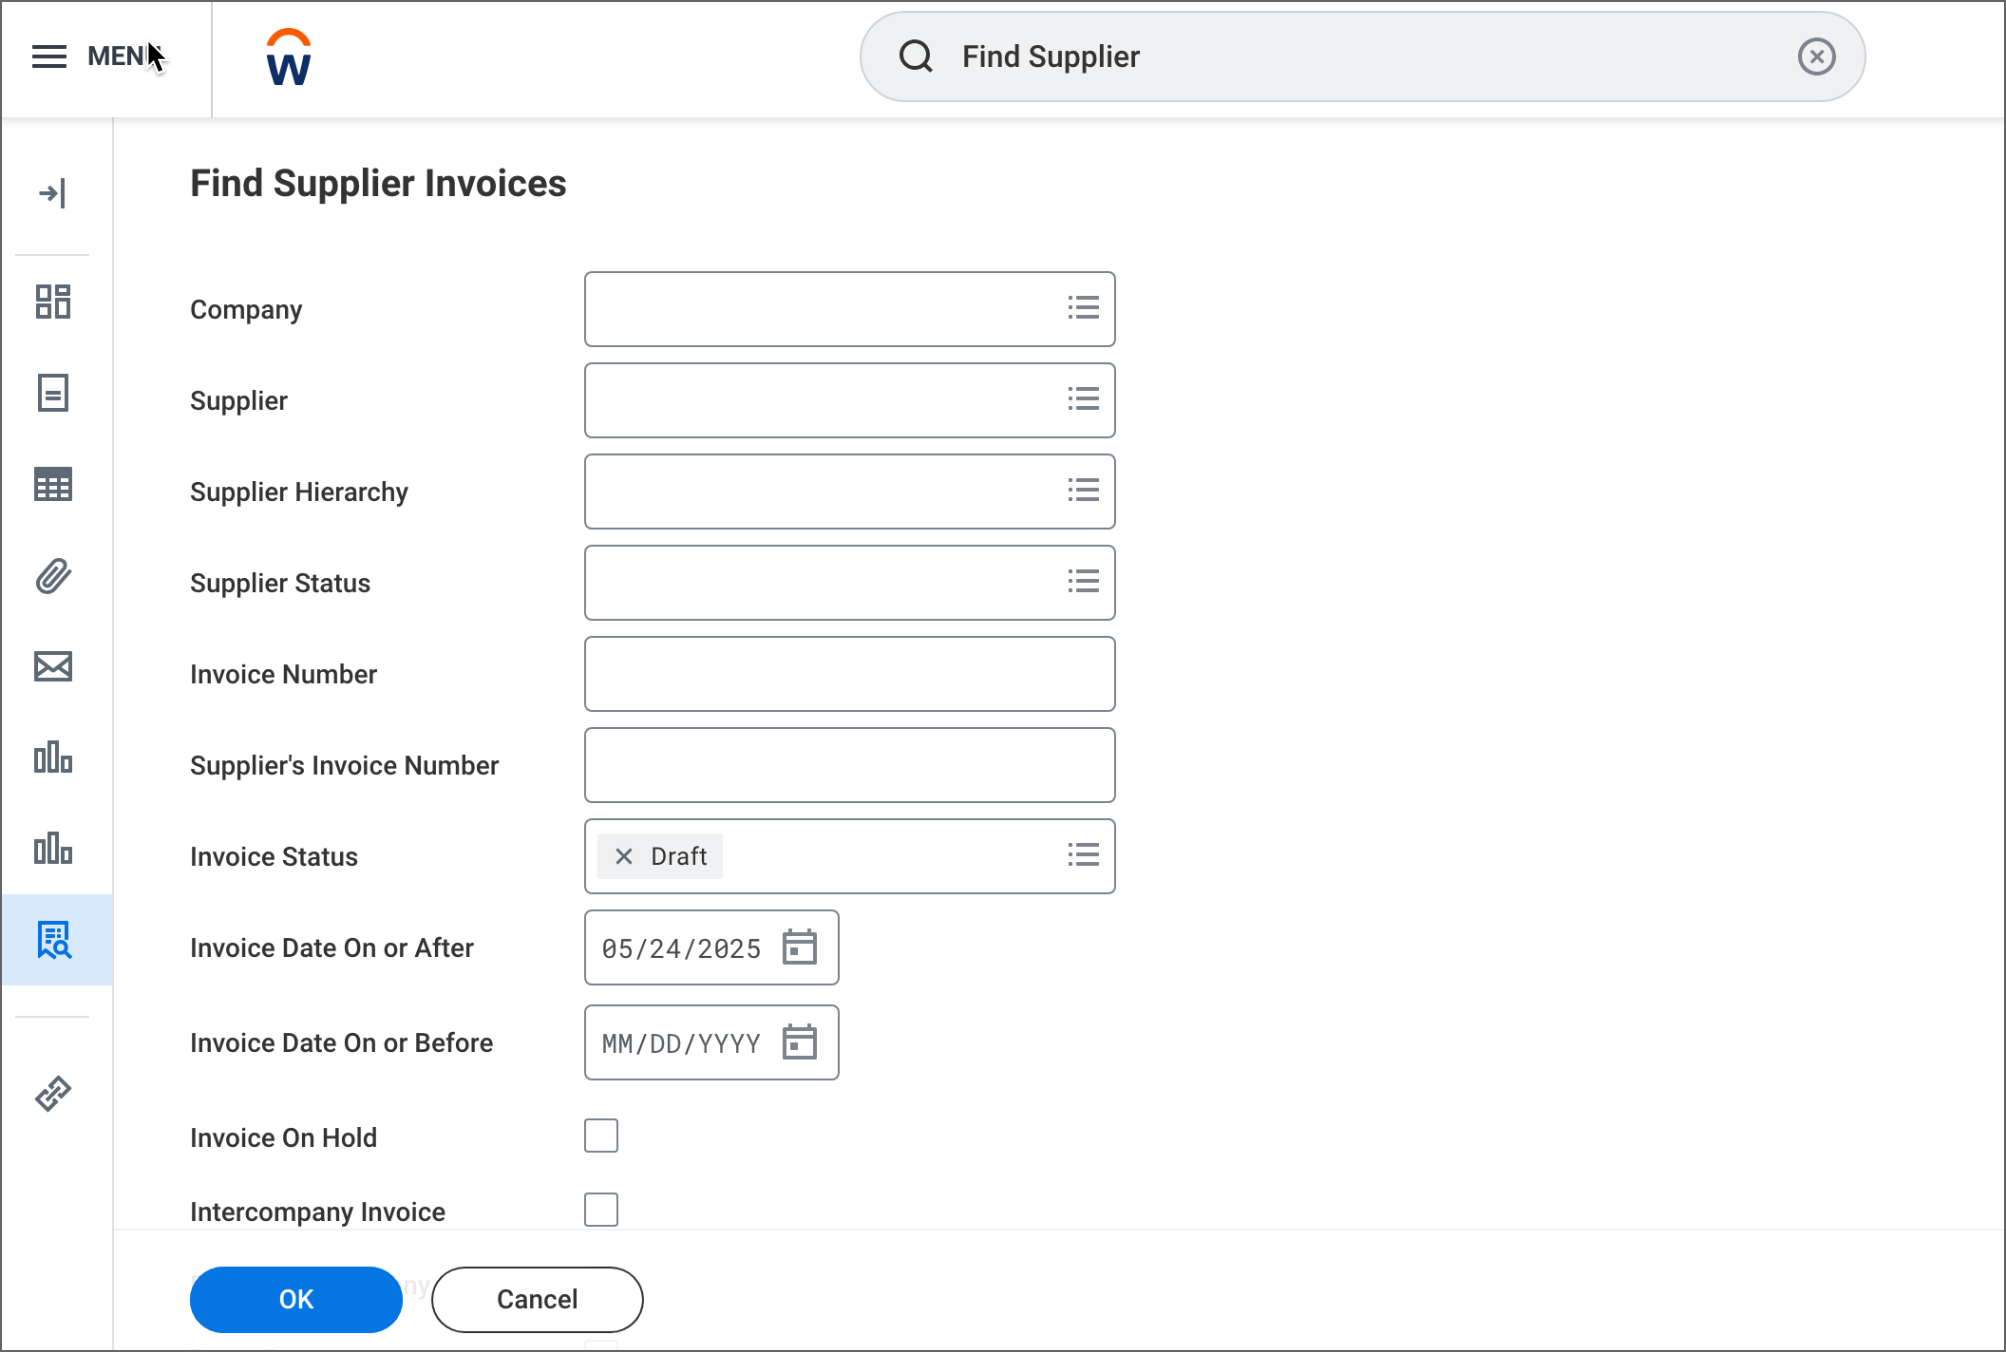
Task: Open the MENU navigation
Action: (49, 57)
